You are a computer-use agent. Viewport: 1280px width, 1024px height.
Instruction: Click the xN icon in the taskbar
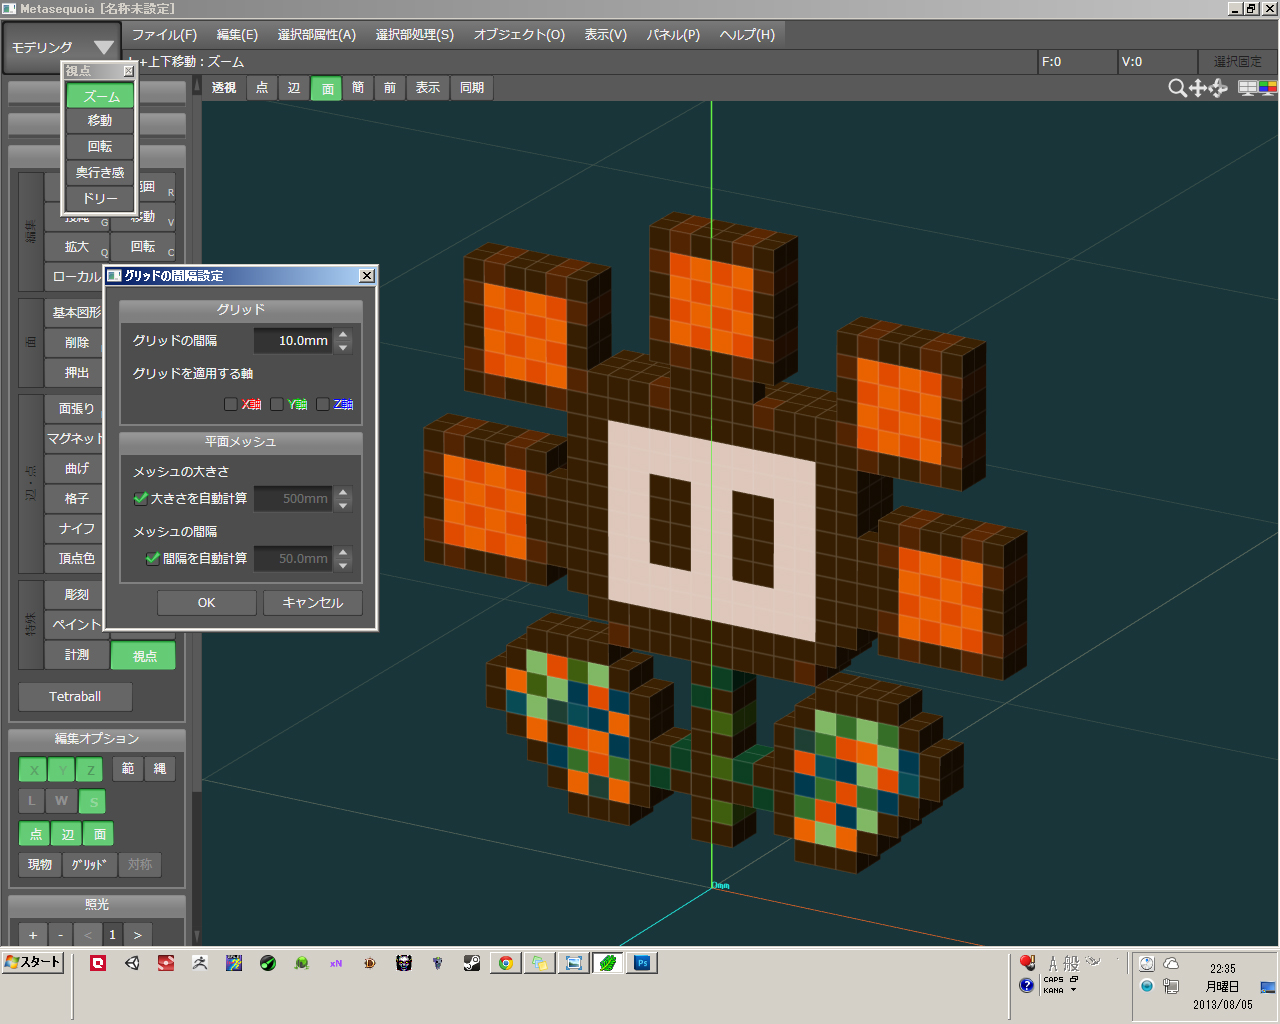click(336, 963)
